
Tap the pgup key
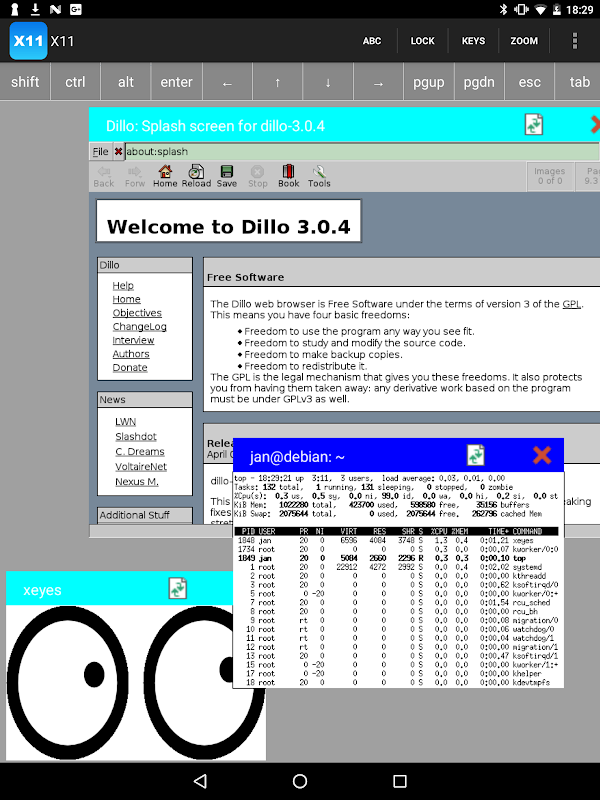click(429, 82)
